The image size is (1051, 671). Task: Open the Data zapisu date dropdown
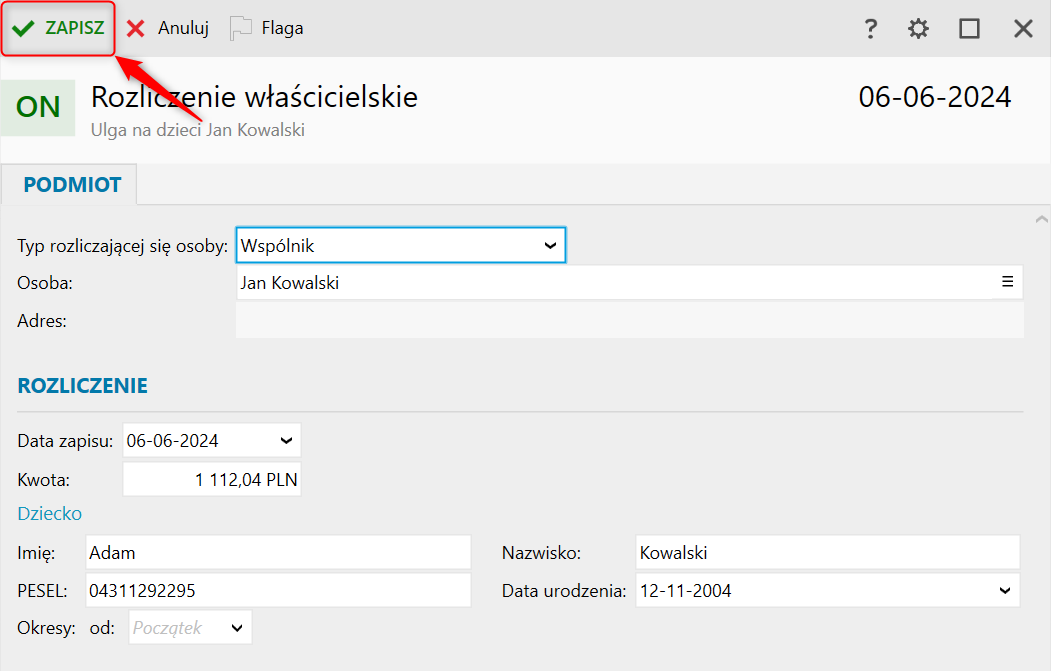click(286, 440)
